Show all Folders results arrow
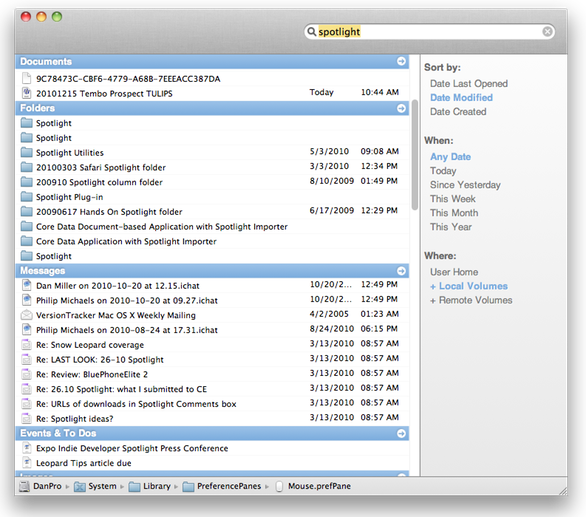The height and width of the screenshot is (517, 586). point(401,108)
